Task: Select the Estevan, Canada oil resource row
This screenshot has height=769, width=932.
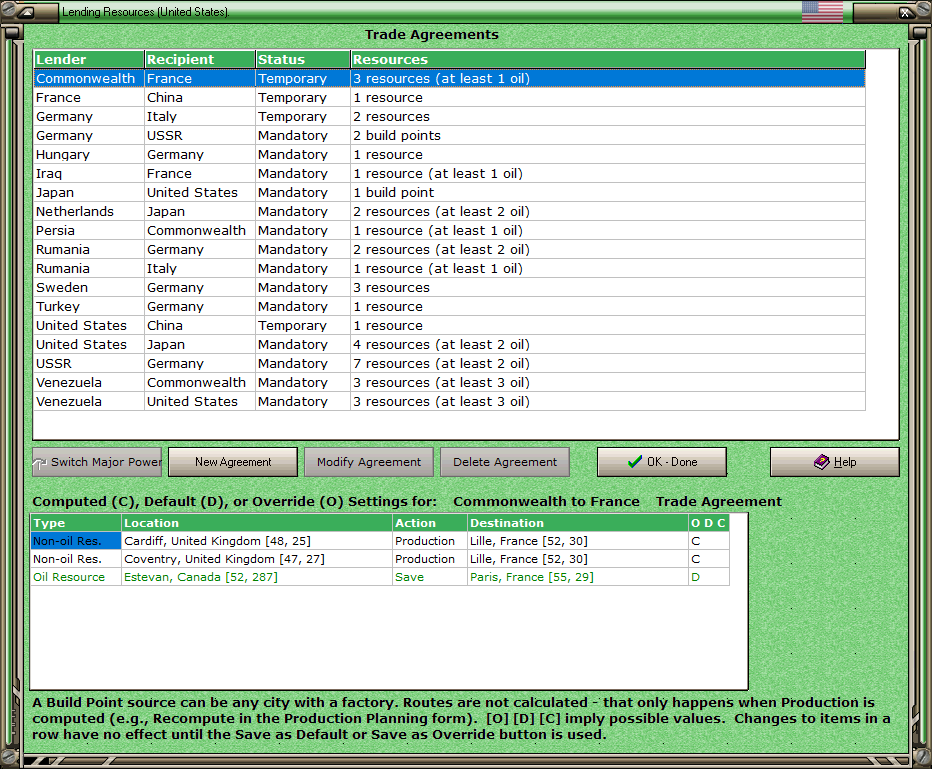Action: tap(380, 577)
